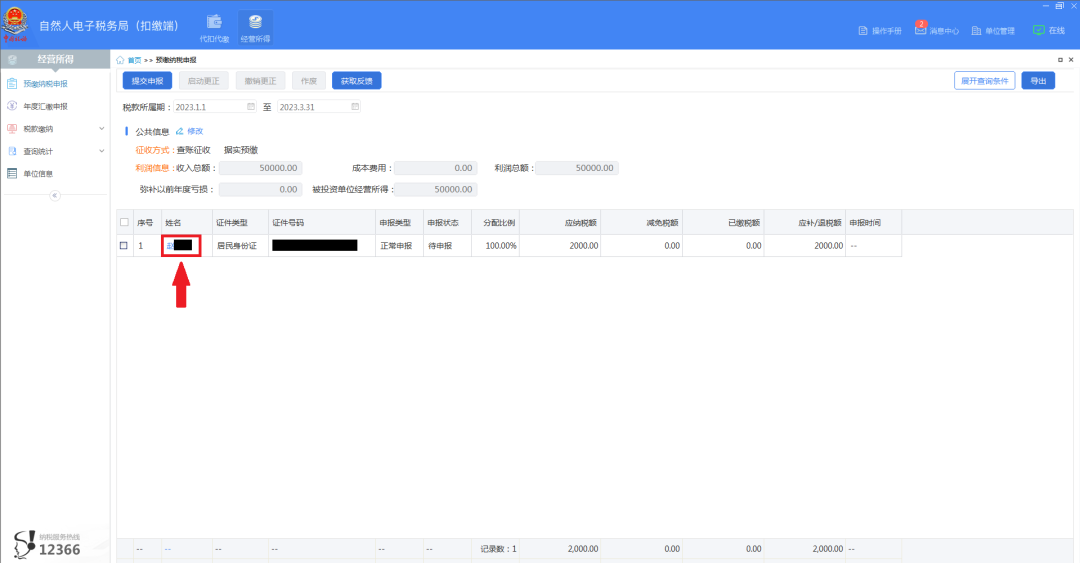Click the 序号 column header
Screen dimensions: 1080x563
[145, 223]
